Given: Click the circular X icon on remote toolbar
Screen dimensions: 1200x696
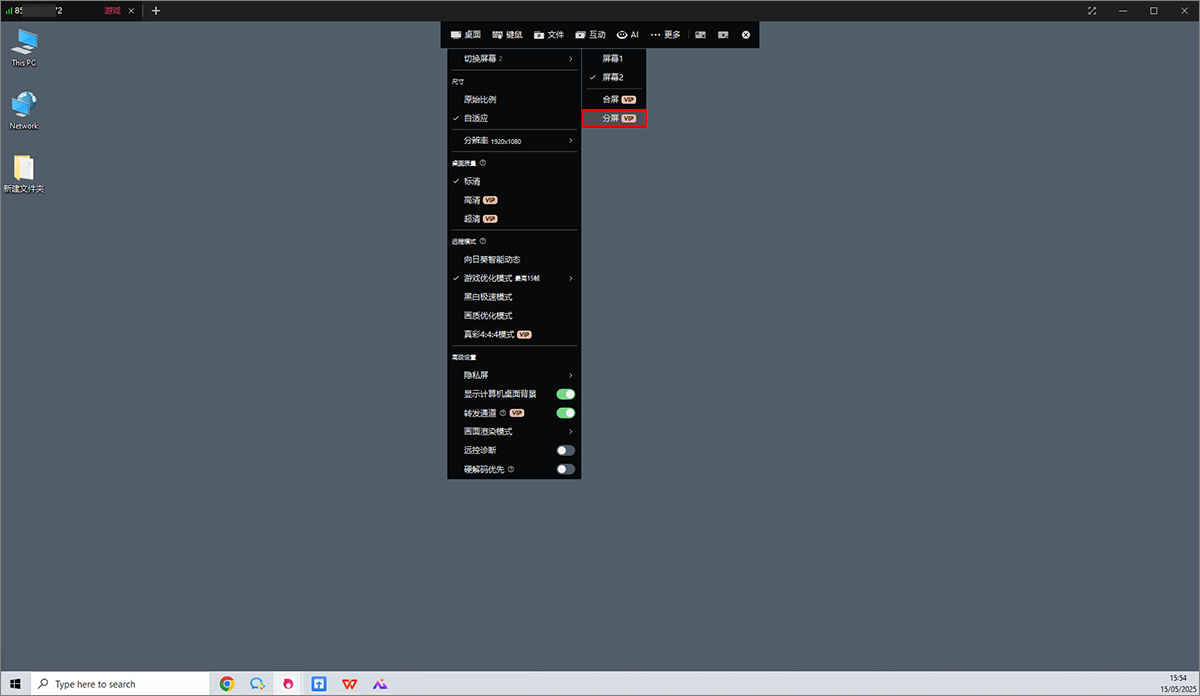Looking at the screenshot, I should tap(746, 35).
